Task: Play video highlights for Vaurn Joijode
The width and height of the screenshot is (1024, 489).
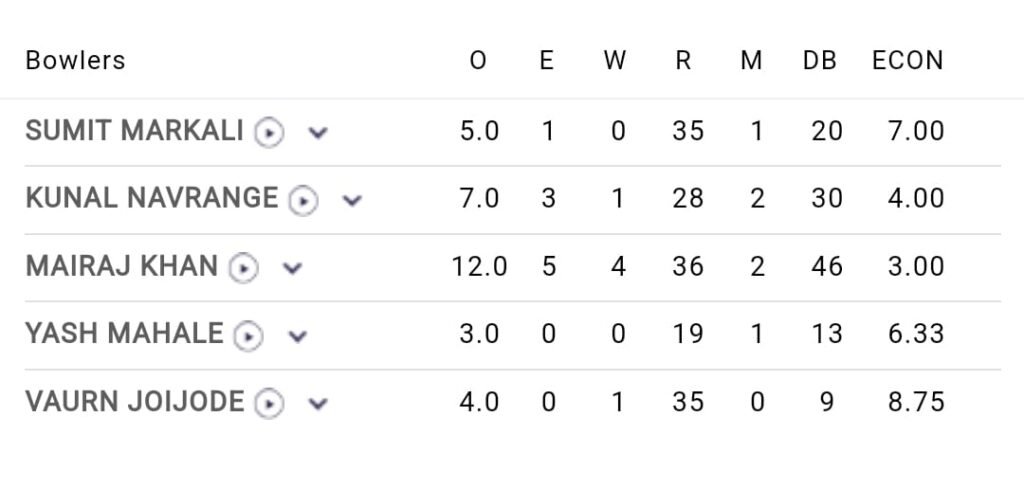Action: click(x=269, y=403)
